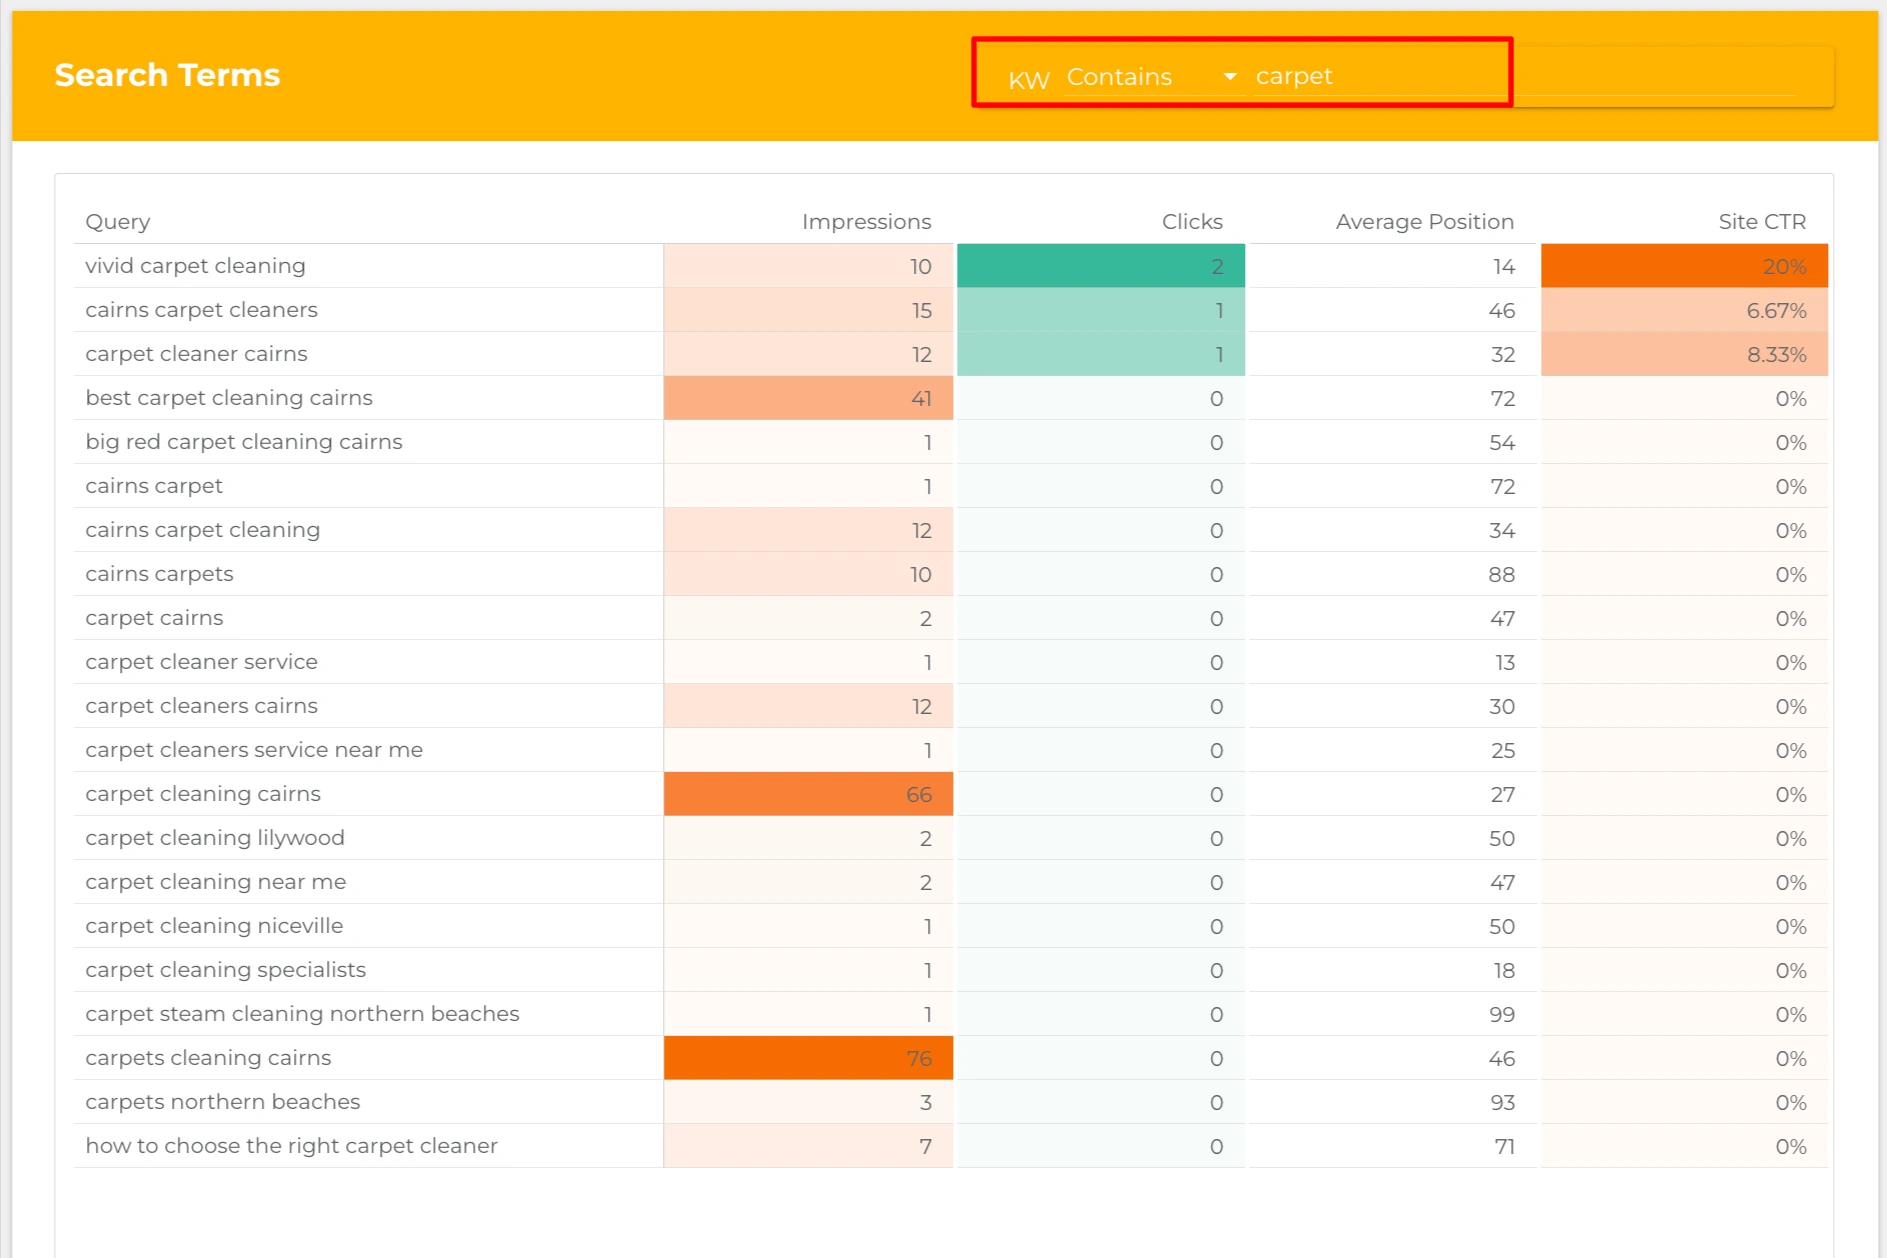Sort results by Impressions

point(866,221)
